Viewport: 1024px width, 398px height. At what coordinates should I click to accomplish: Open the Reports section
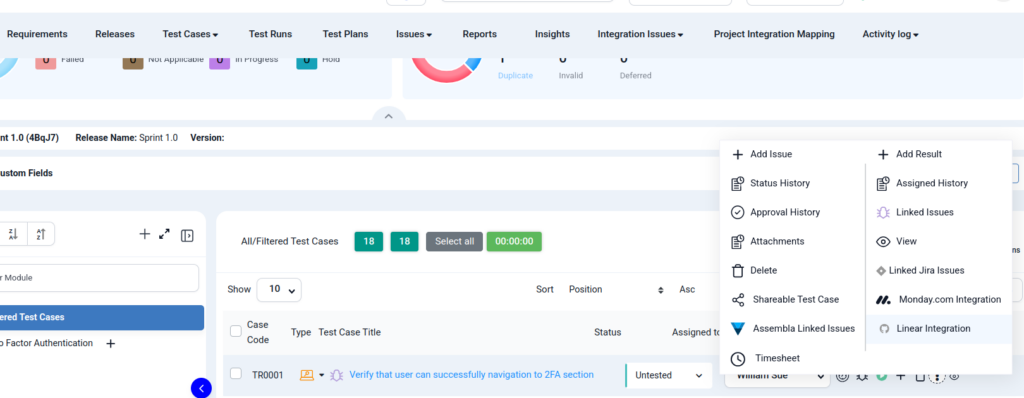(x=480, y=34)
